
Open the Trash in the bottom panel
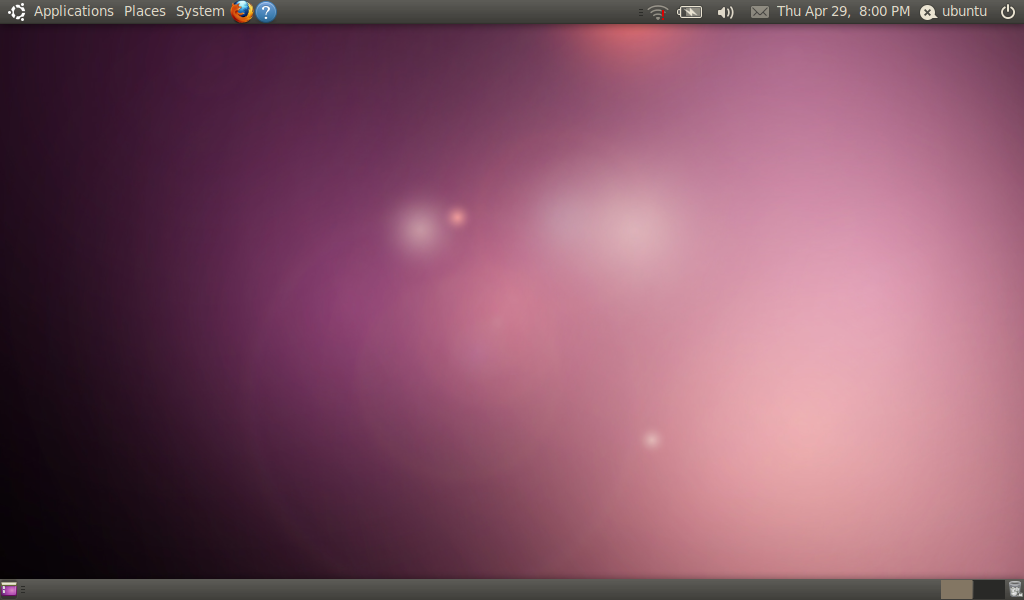(x=1015, y=590)
